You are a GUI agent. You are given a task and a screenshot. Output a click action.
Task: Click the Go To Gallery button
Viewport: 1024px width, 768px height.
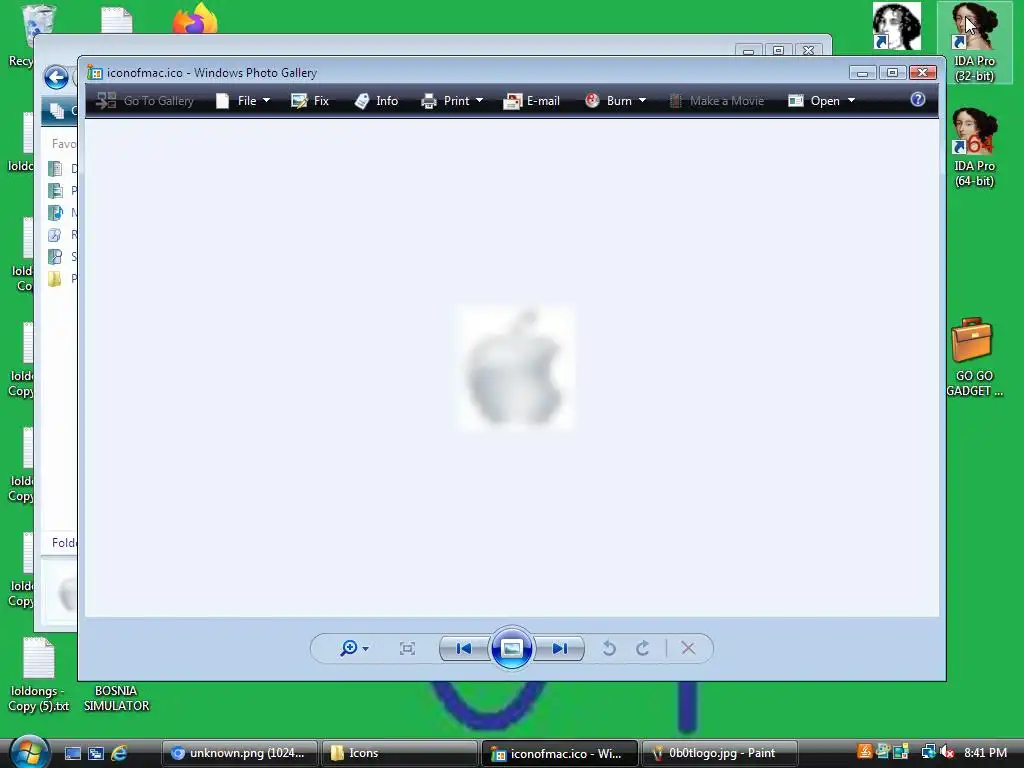(x=145, y=101)
